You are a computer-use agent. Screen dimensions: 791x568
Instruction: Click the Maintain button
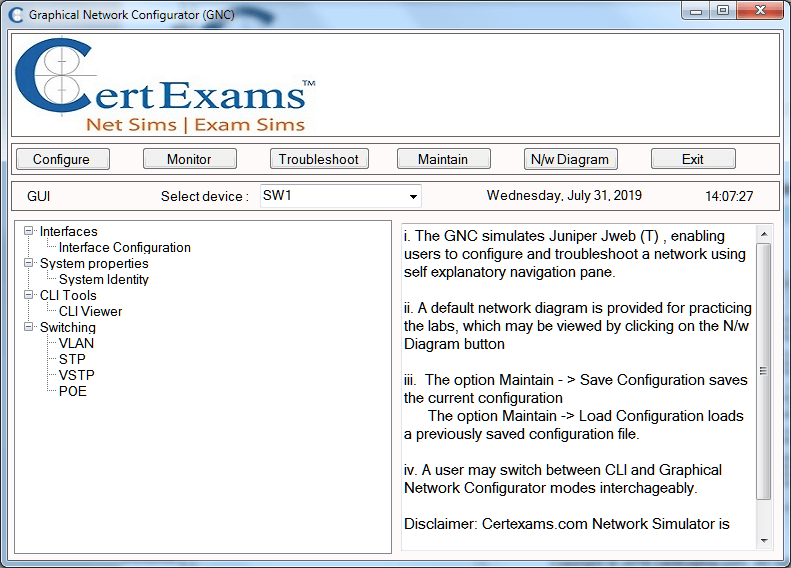(442, 159)
